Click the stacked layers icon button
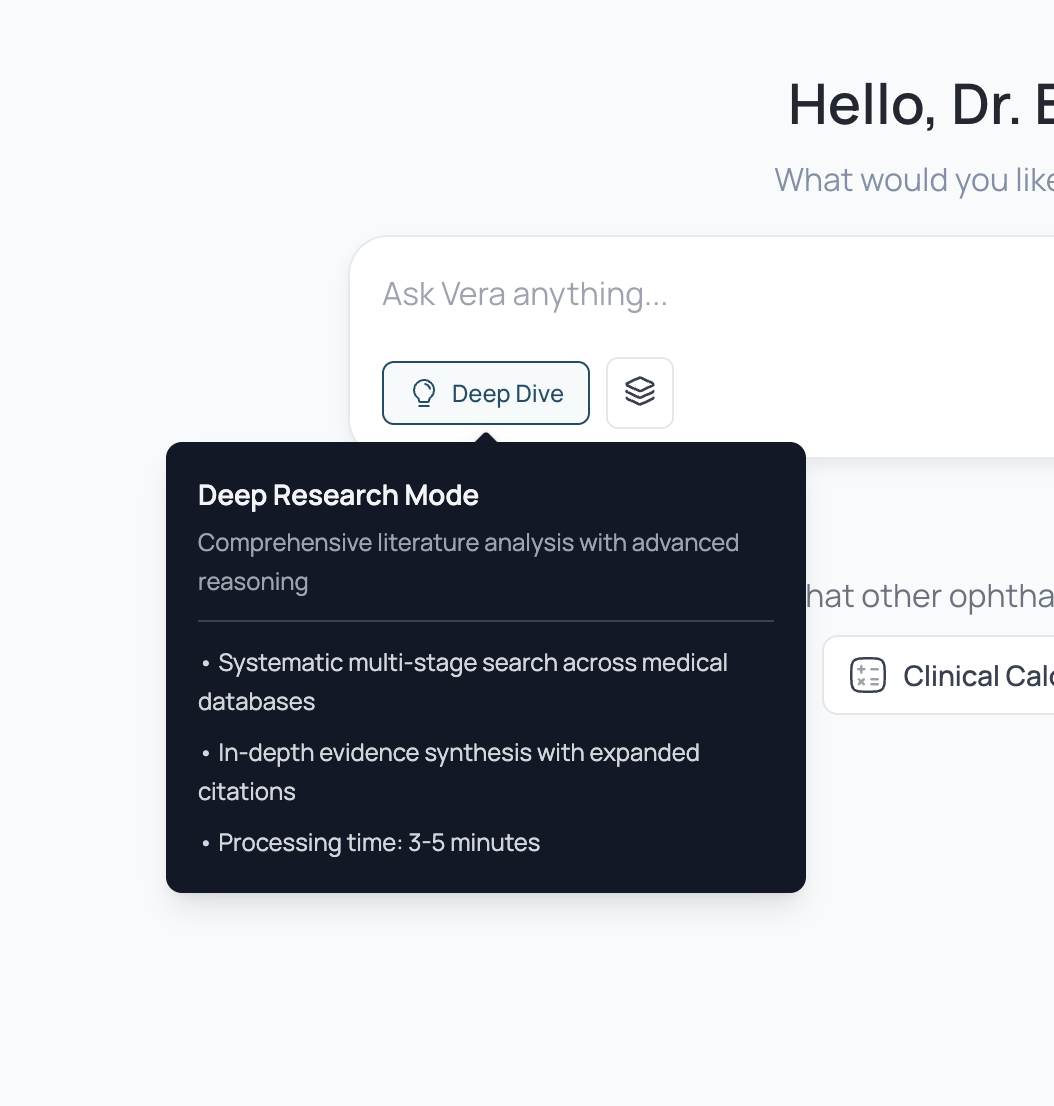Image resolution: width=1054 pixels, height=1106 pixels. pyautogui.click(x=640, y=392)
